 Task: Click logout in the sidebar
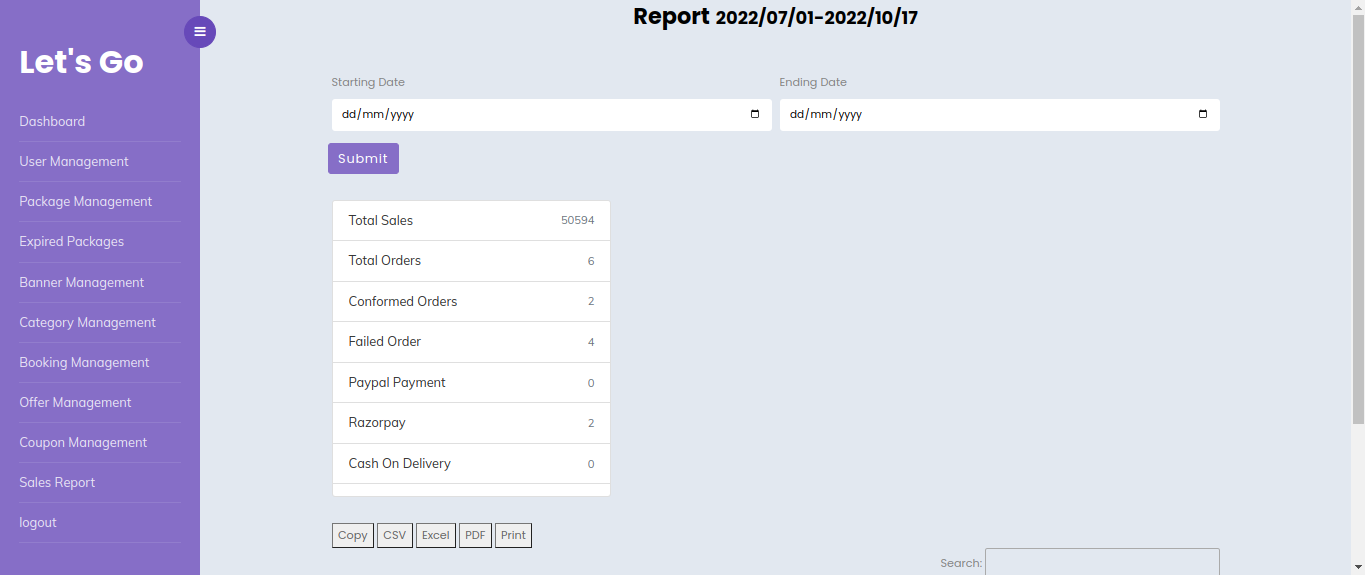tap(38, 522)
